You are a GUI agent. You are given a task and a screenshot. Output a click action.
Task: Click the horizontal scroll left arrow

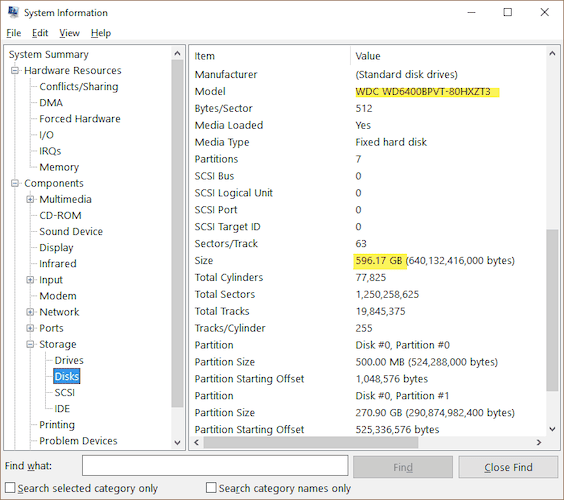[196, 442]
